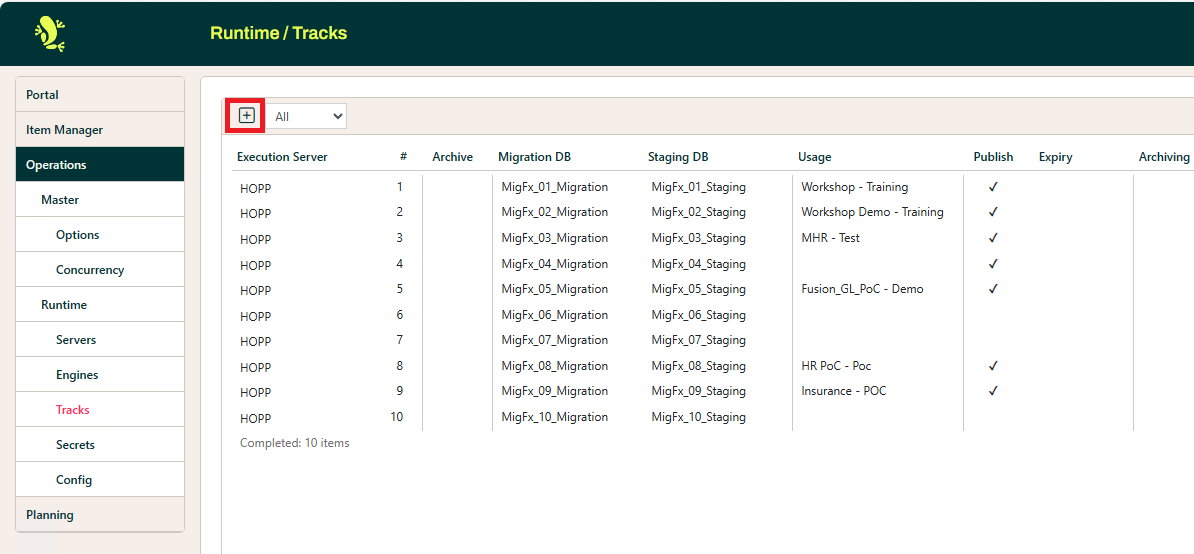Open the All filter dropdown
Screen dimensions: 1194x554
pos(307,117)
